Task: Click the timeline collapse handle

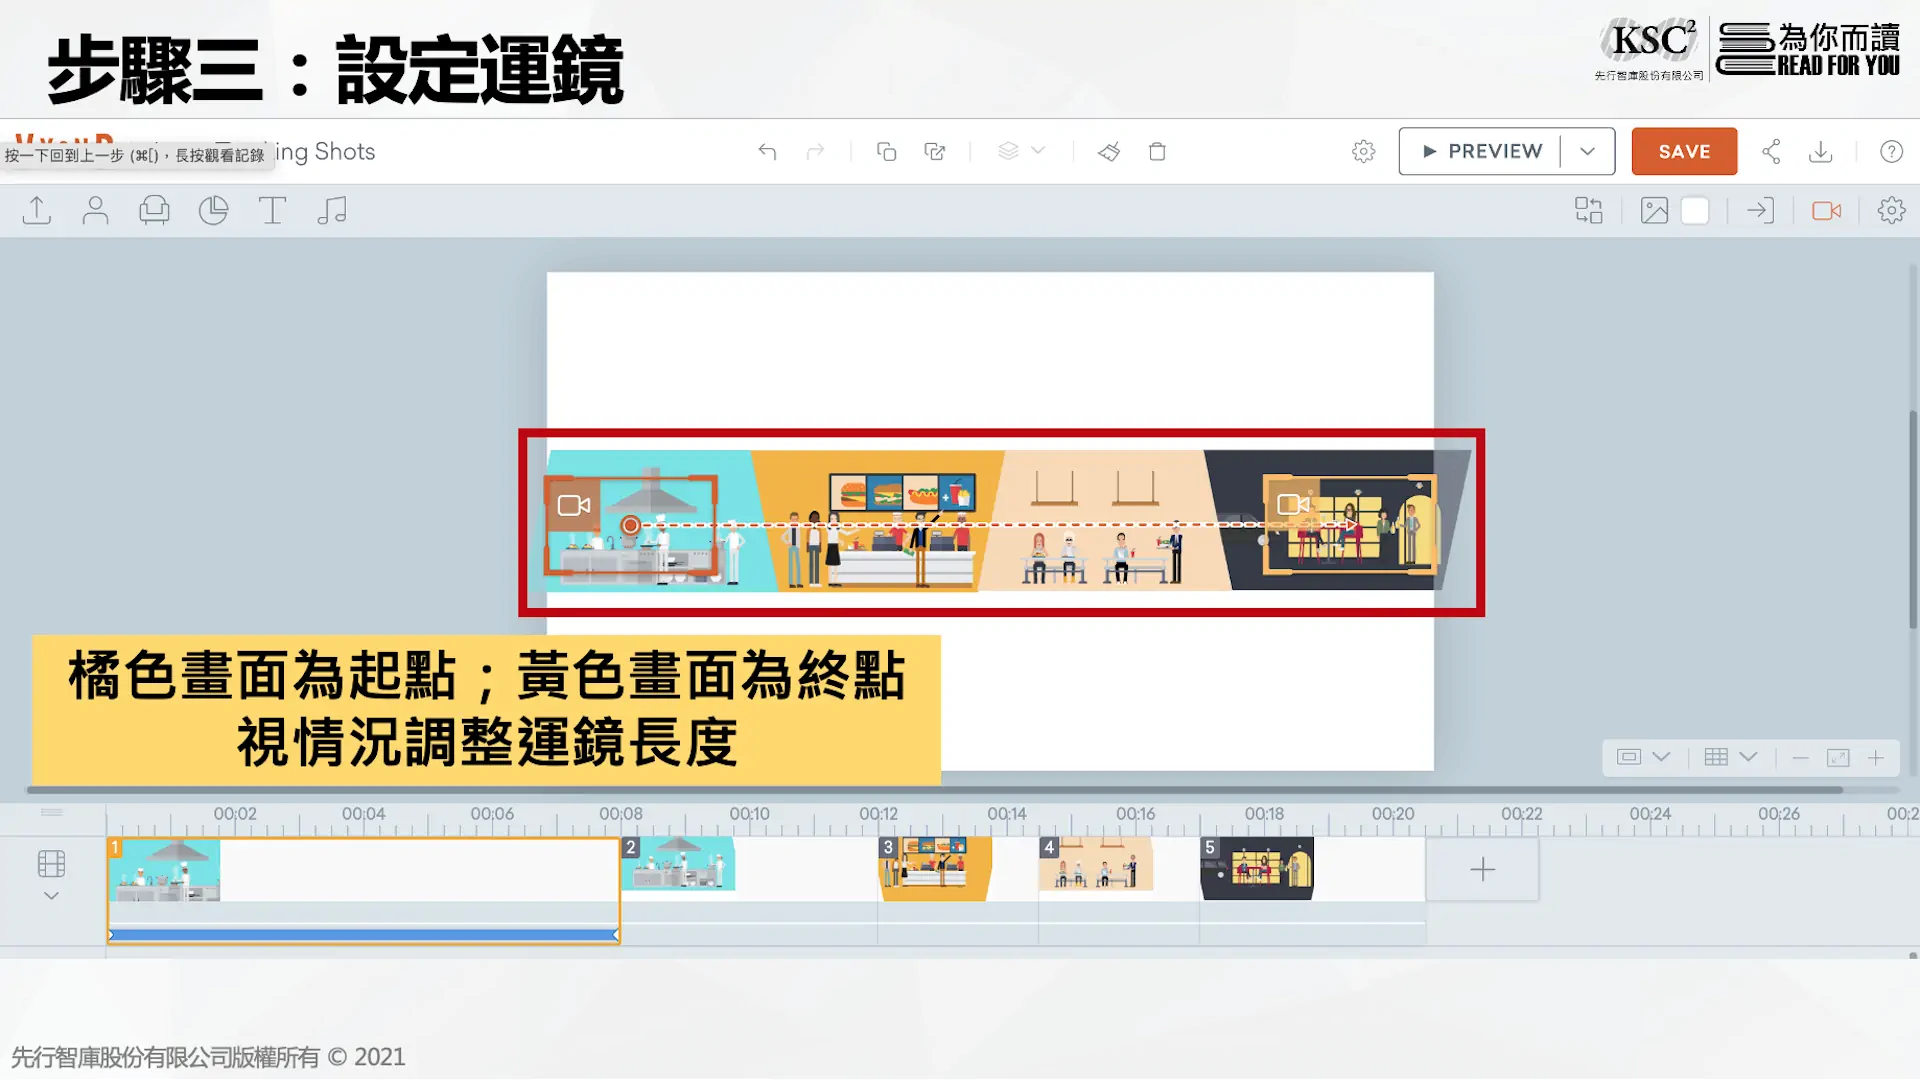Action: [52, 813]
